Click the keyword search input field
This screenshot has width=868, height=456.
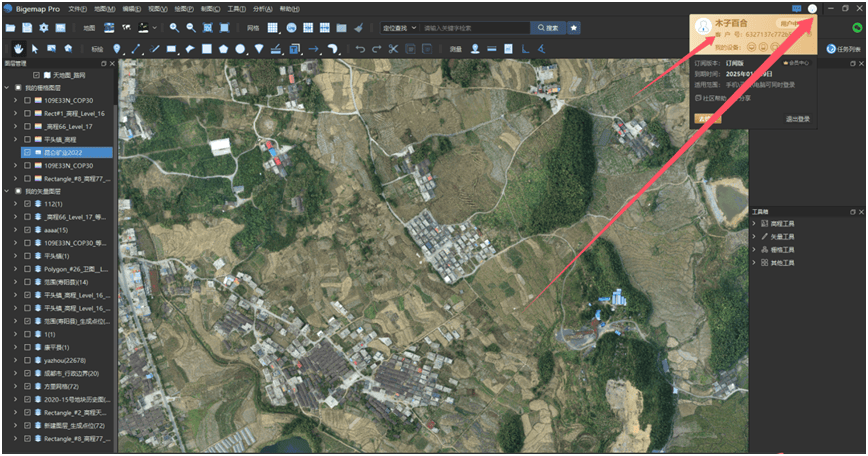(x=474, y=28)
